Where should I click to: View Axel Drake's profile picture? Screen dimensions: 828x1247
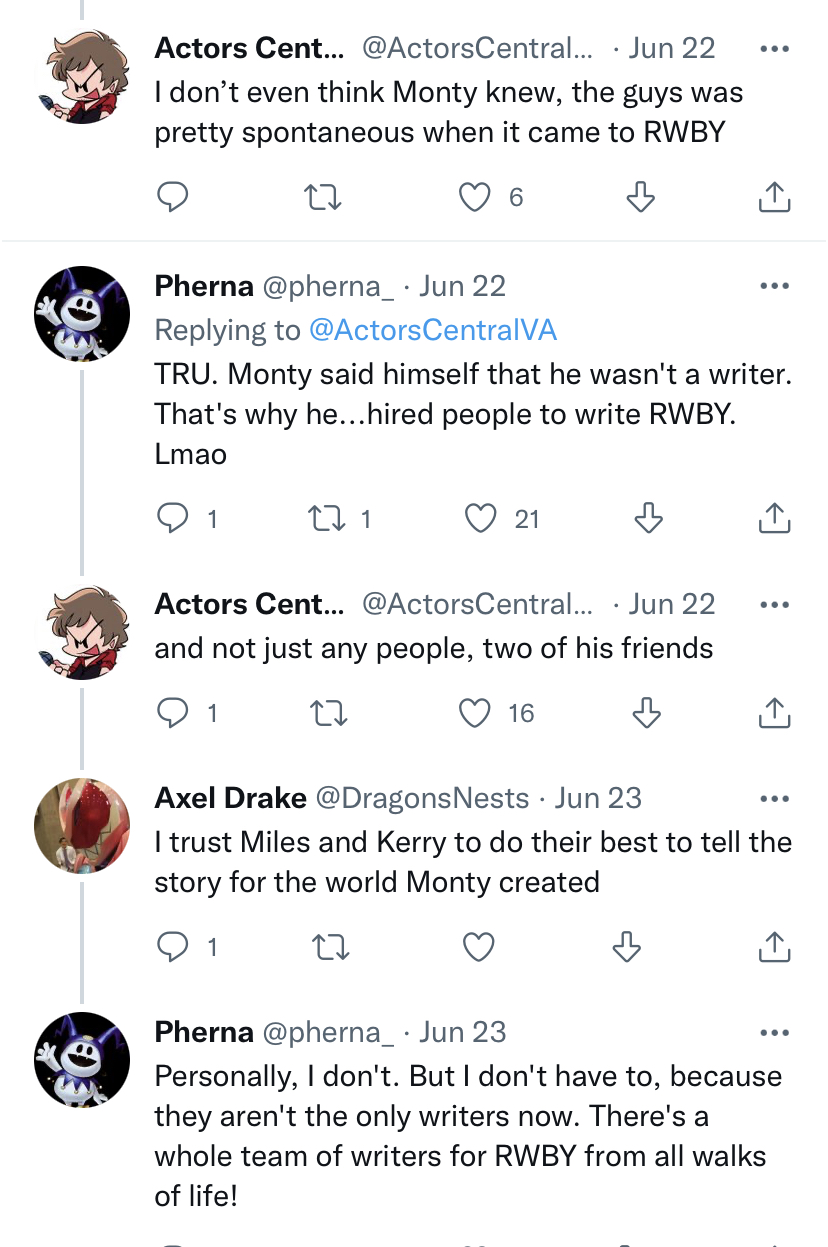[x=82, y=825]
